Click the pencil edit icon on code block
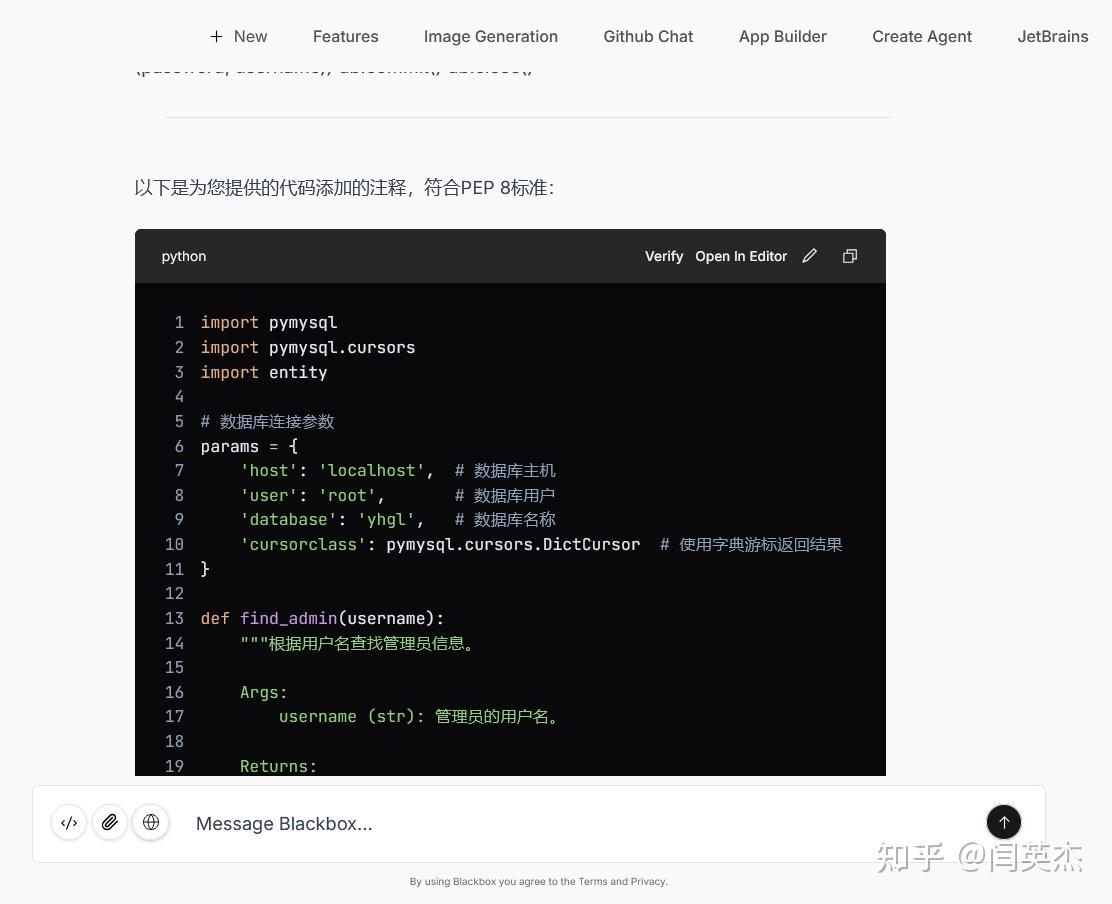 point(809,256)
